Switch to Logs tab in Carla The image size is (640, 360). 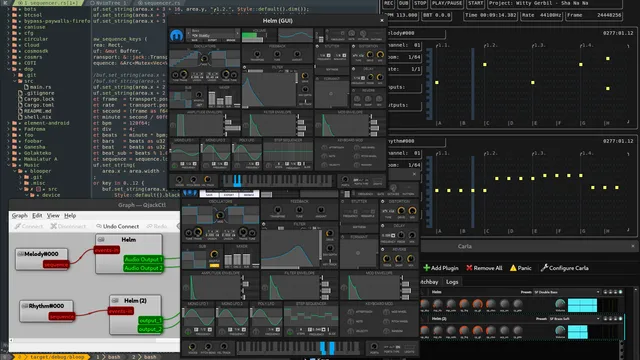[x=451, y=282]
